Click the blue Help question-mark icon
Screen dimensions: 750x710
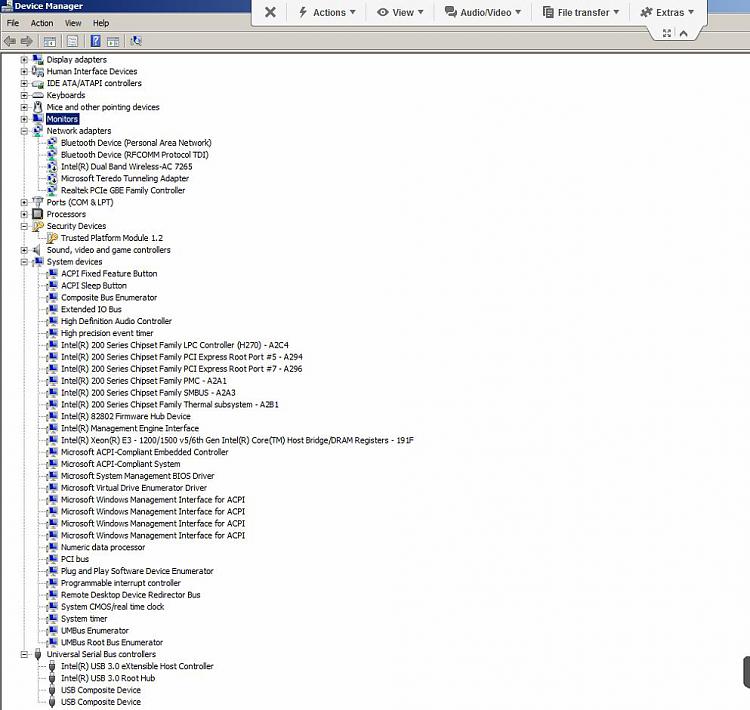pos(96,41)
